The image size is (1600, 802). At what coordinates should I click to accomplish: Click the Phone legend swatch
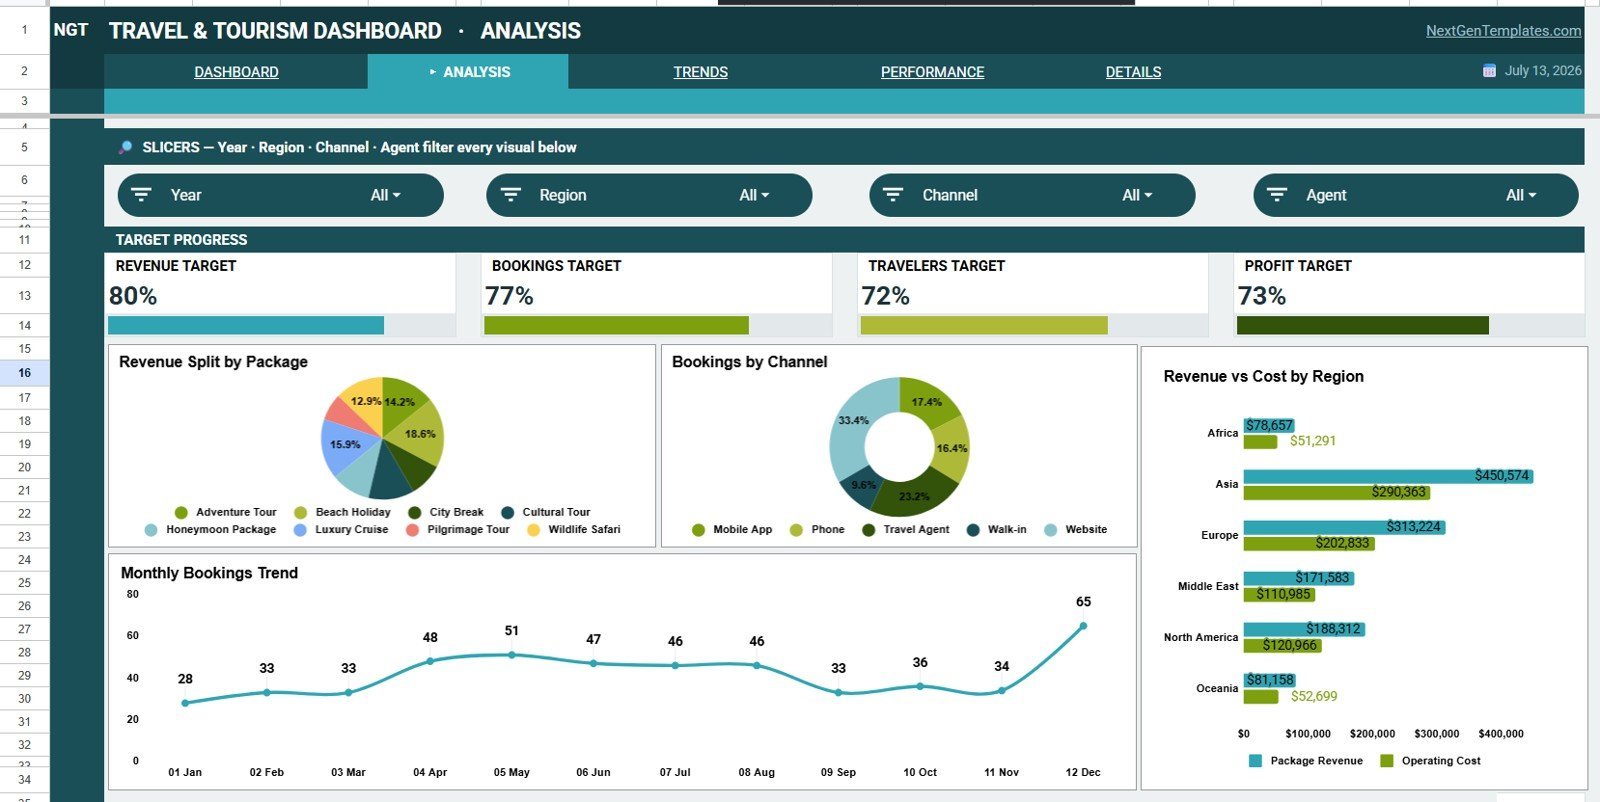tap(796, 530)
